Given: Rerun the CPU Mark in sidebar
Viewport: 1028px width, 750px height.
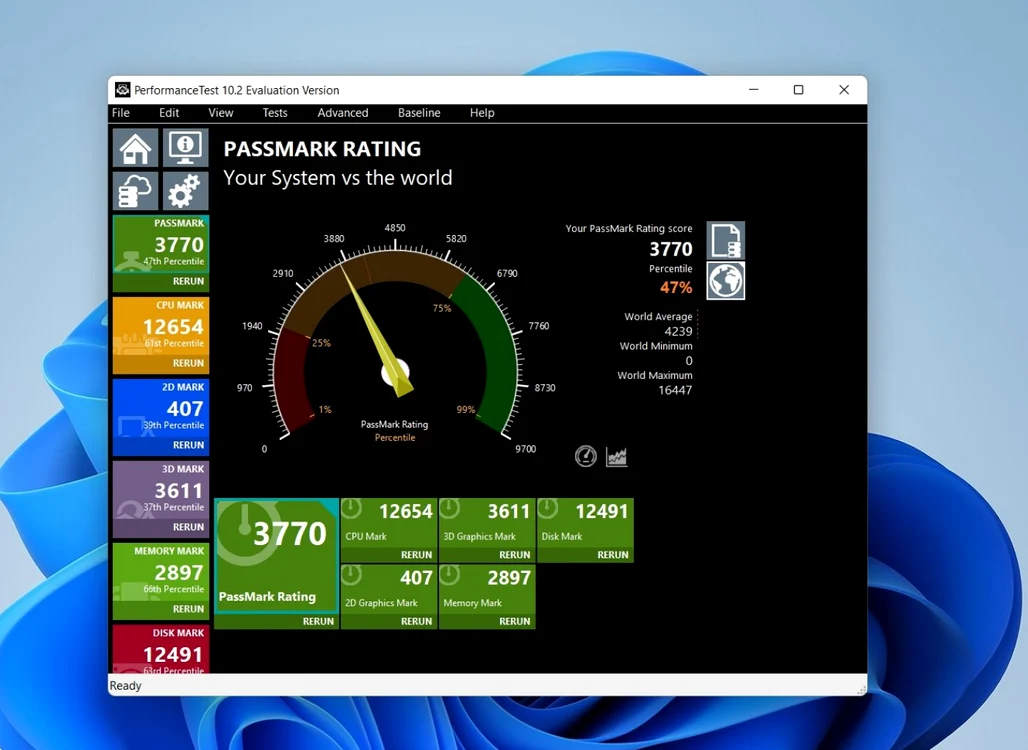Looking at the screenshot, I should [x=188, y=363].
